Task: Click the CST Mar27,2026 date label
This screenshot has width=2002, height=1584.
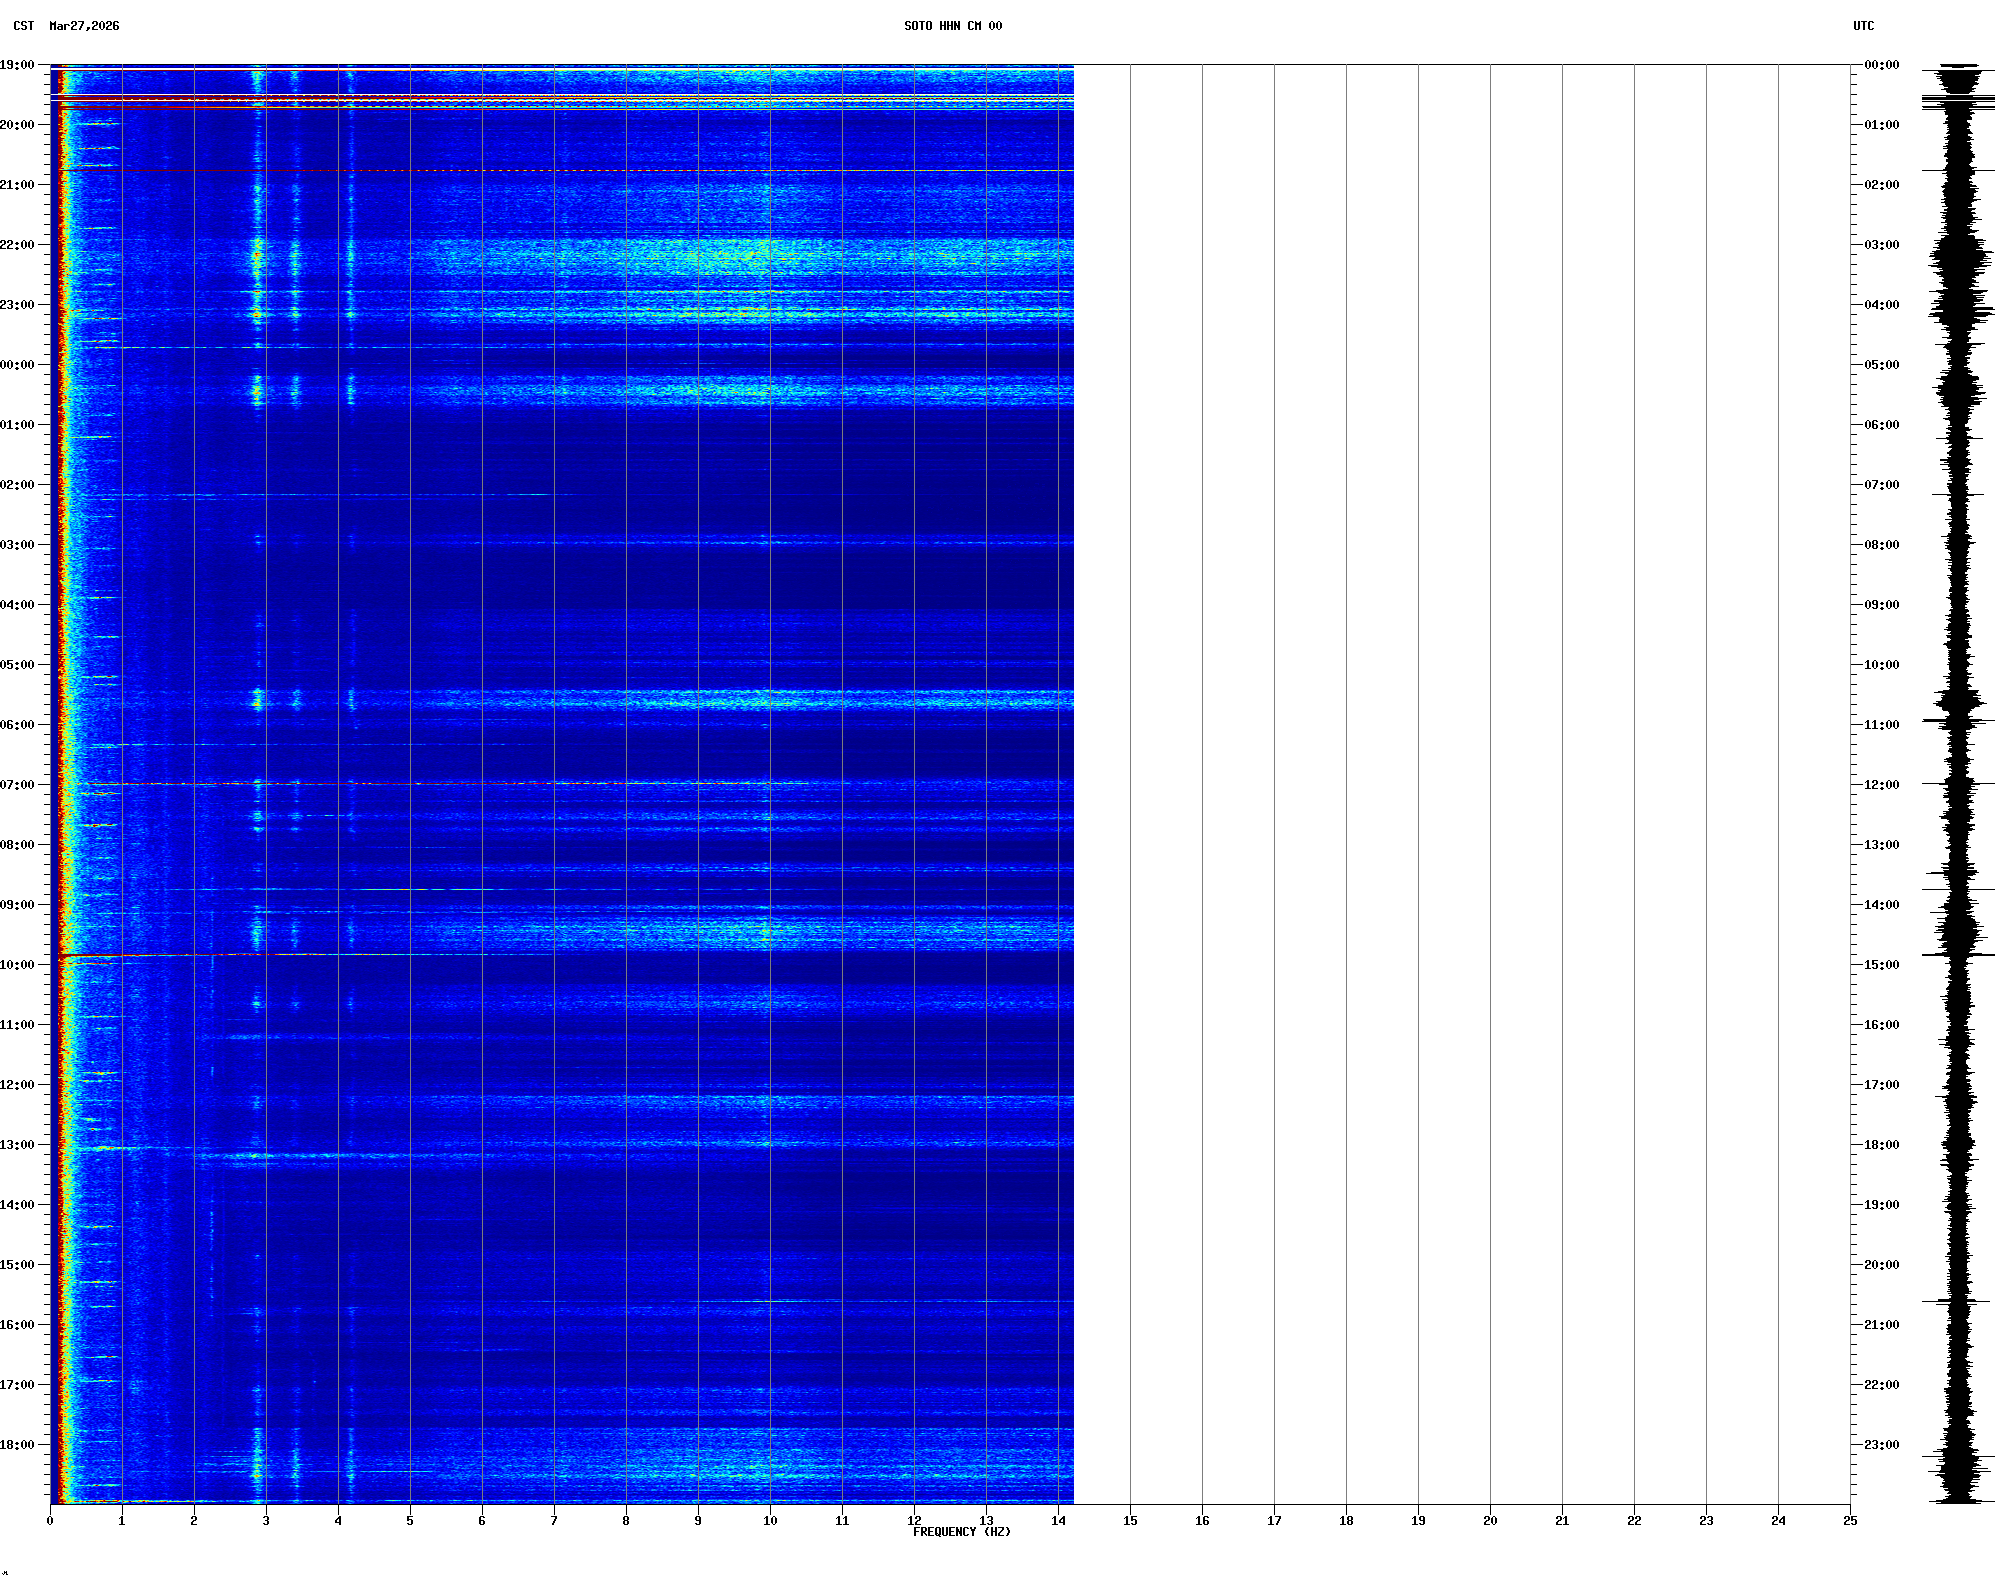Action: click(66, 26)
